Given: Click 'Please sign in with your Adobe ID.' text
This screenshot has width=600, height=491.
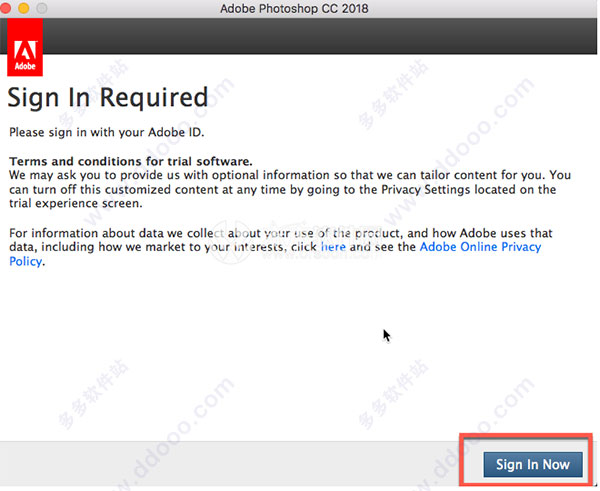Looking at the screenshot, I should [x=107, y=132].
